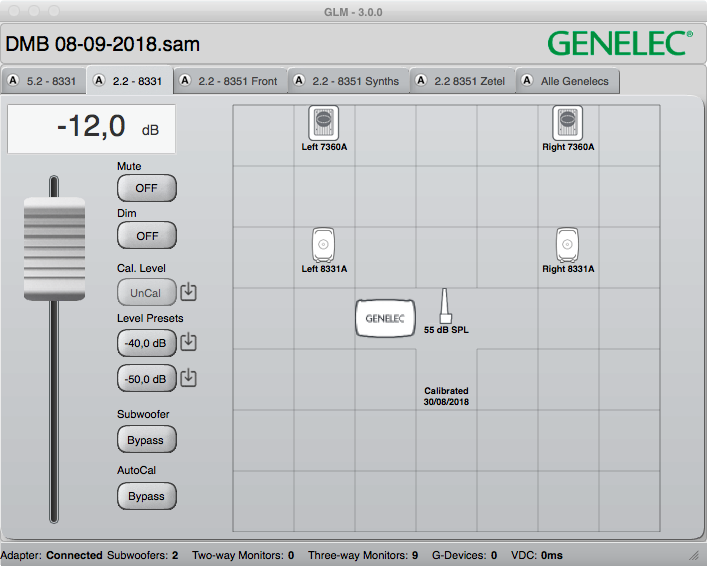The image size is (707, 566).
Task: Click Adapter: Connected in status bar
Action: point(51,555)
